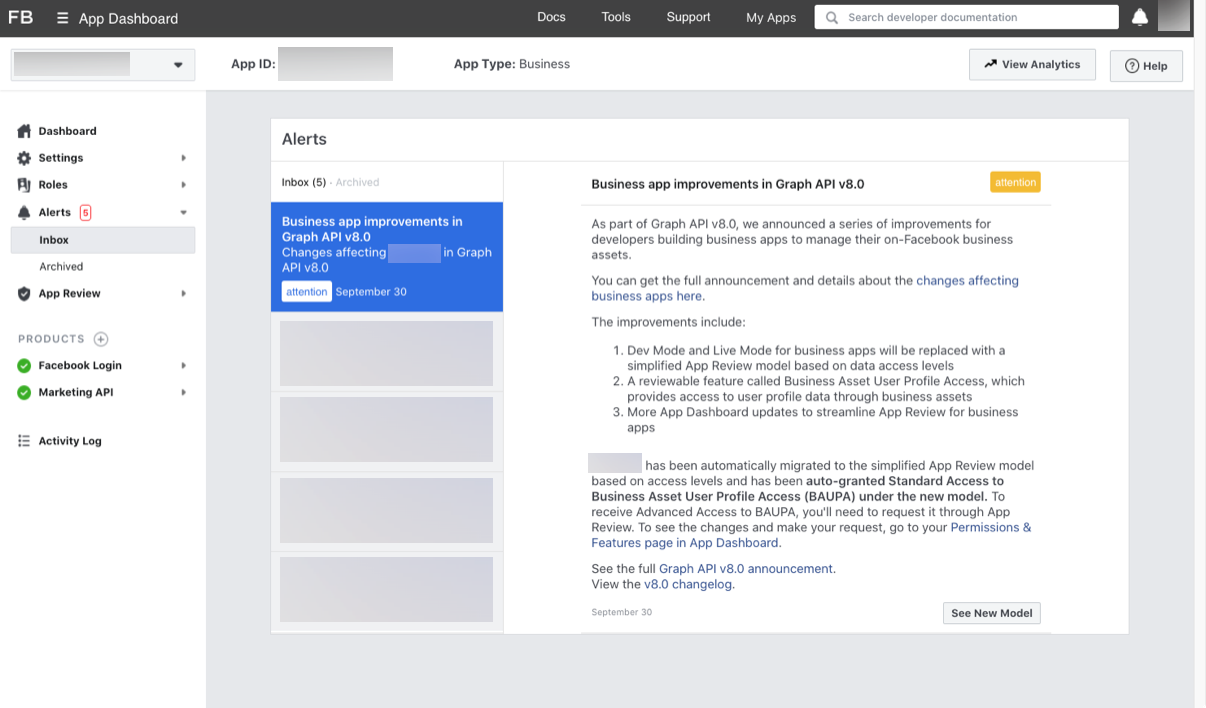Click the search developer documentation field
The image size is (1206, 708).
(966, 17)
